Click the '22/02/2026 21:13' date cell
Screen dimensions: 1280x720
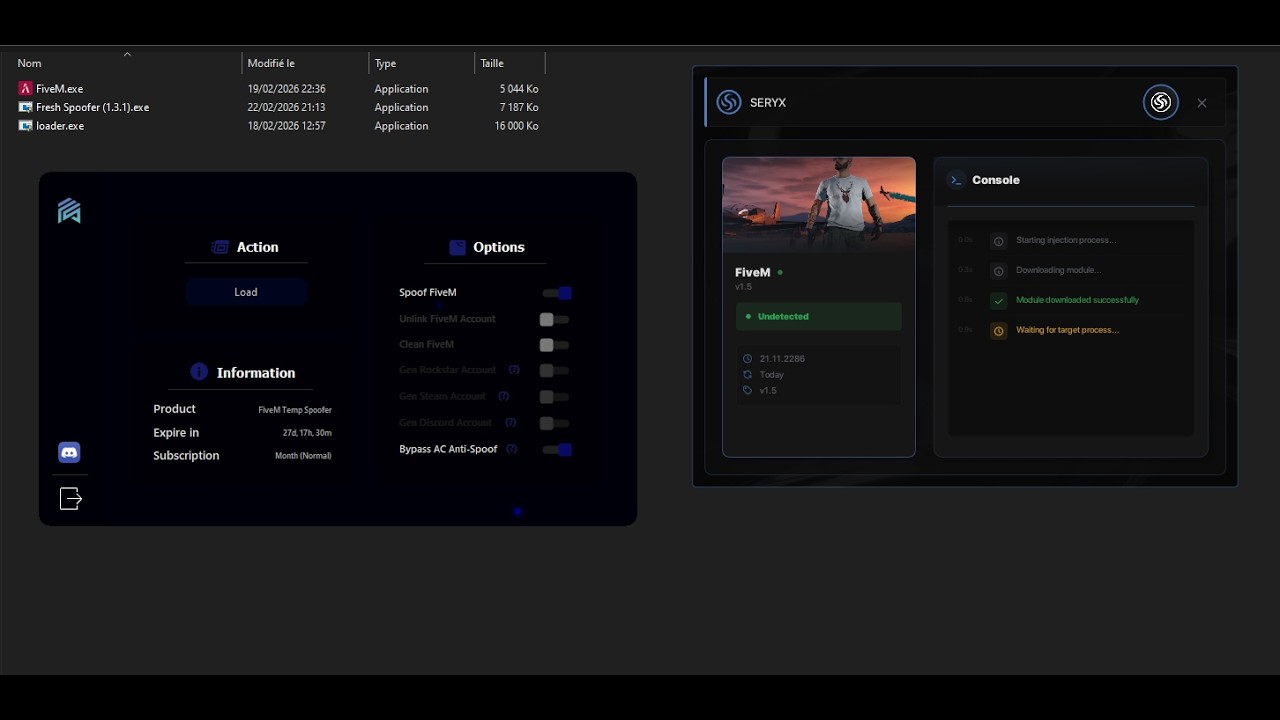tap(286, 107)
